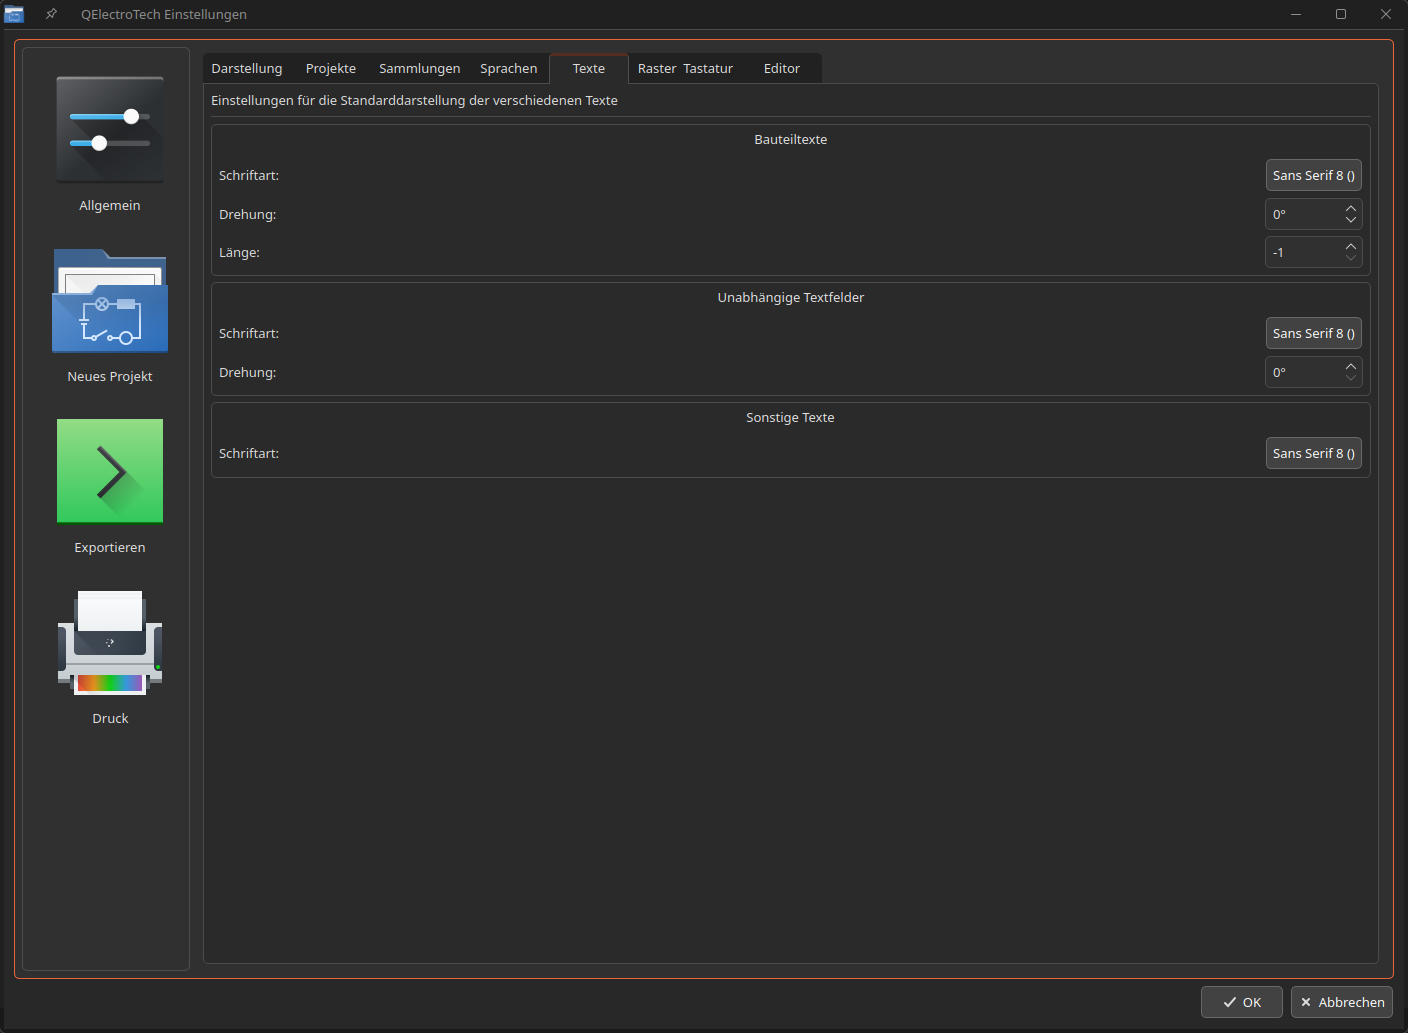
Task: Choose the font for Bauteiltexte
Action: tap(1313, 175)
